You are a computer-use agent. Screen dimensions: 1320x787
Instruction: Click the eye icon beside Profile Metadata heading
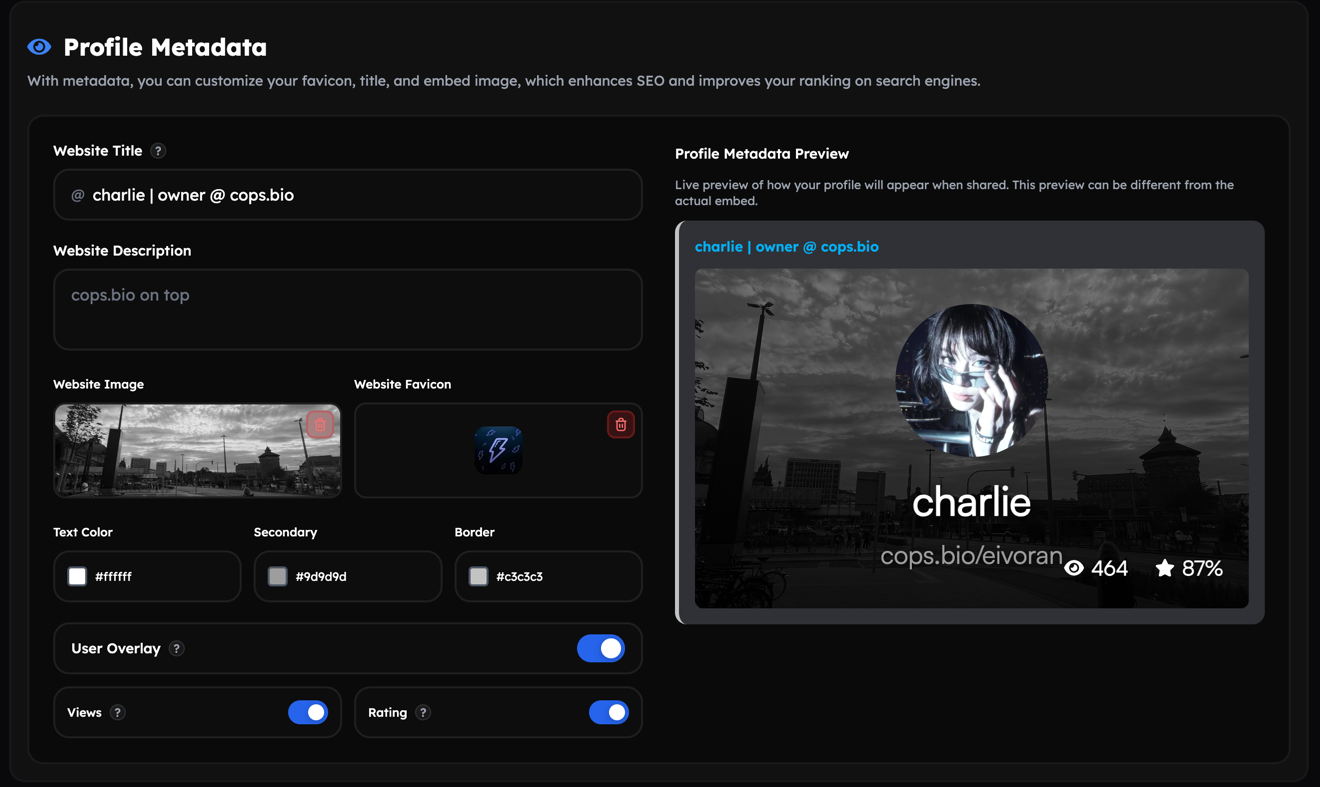pos(38,46)
